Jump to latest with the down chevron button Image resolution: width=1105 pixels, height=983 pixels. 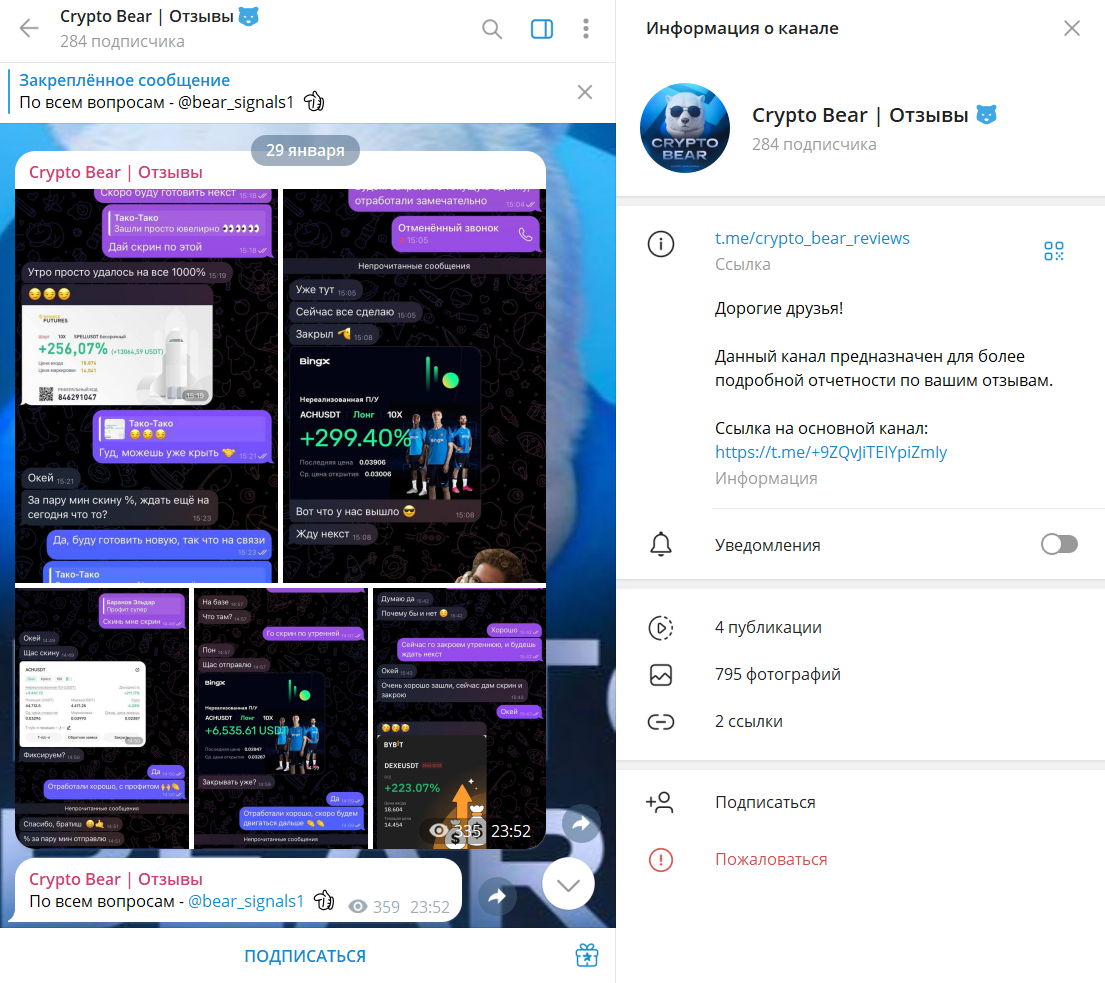568,884
